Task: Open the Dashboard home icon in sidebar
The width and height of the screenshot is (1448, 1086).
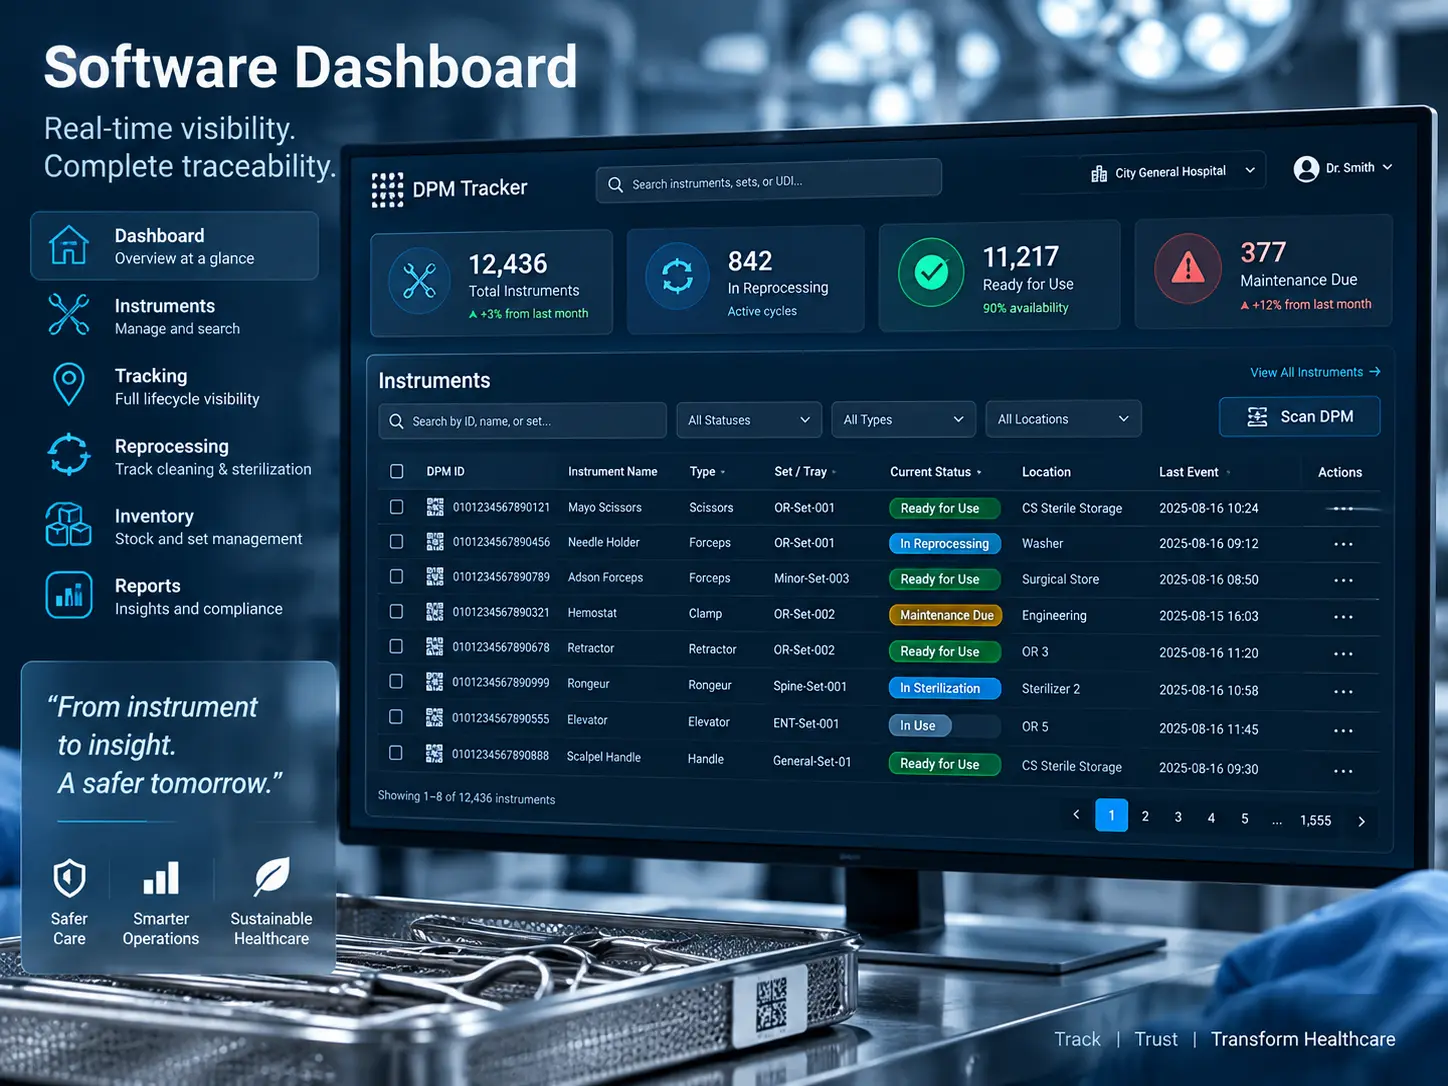Action: pyautogui.click(x=69, y=245)
